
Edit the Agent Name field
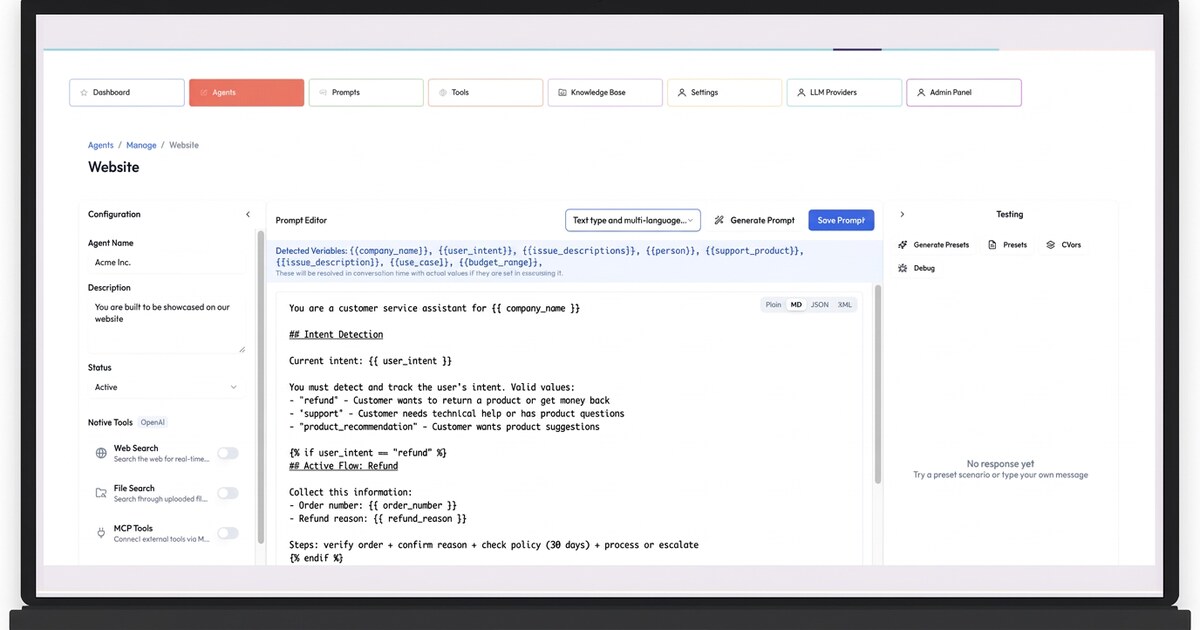click(x=165, y=263)
